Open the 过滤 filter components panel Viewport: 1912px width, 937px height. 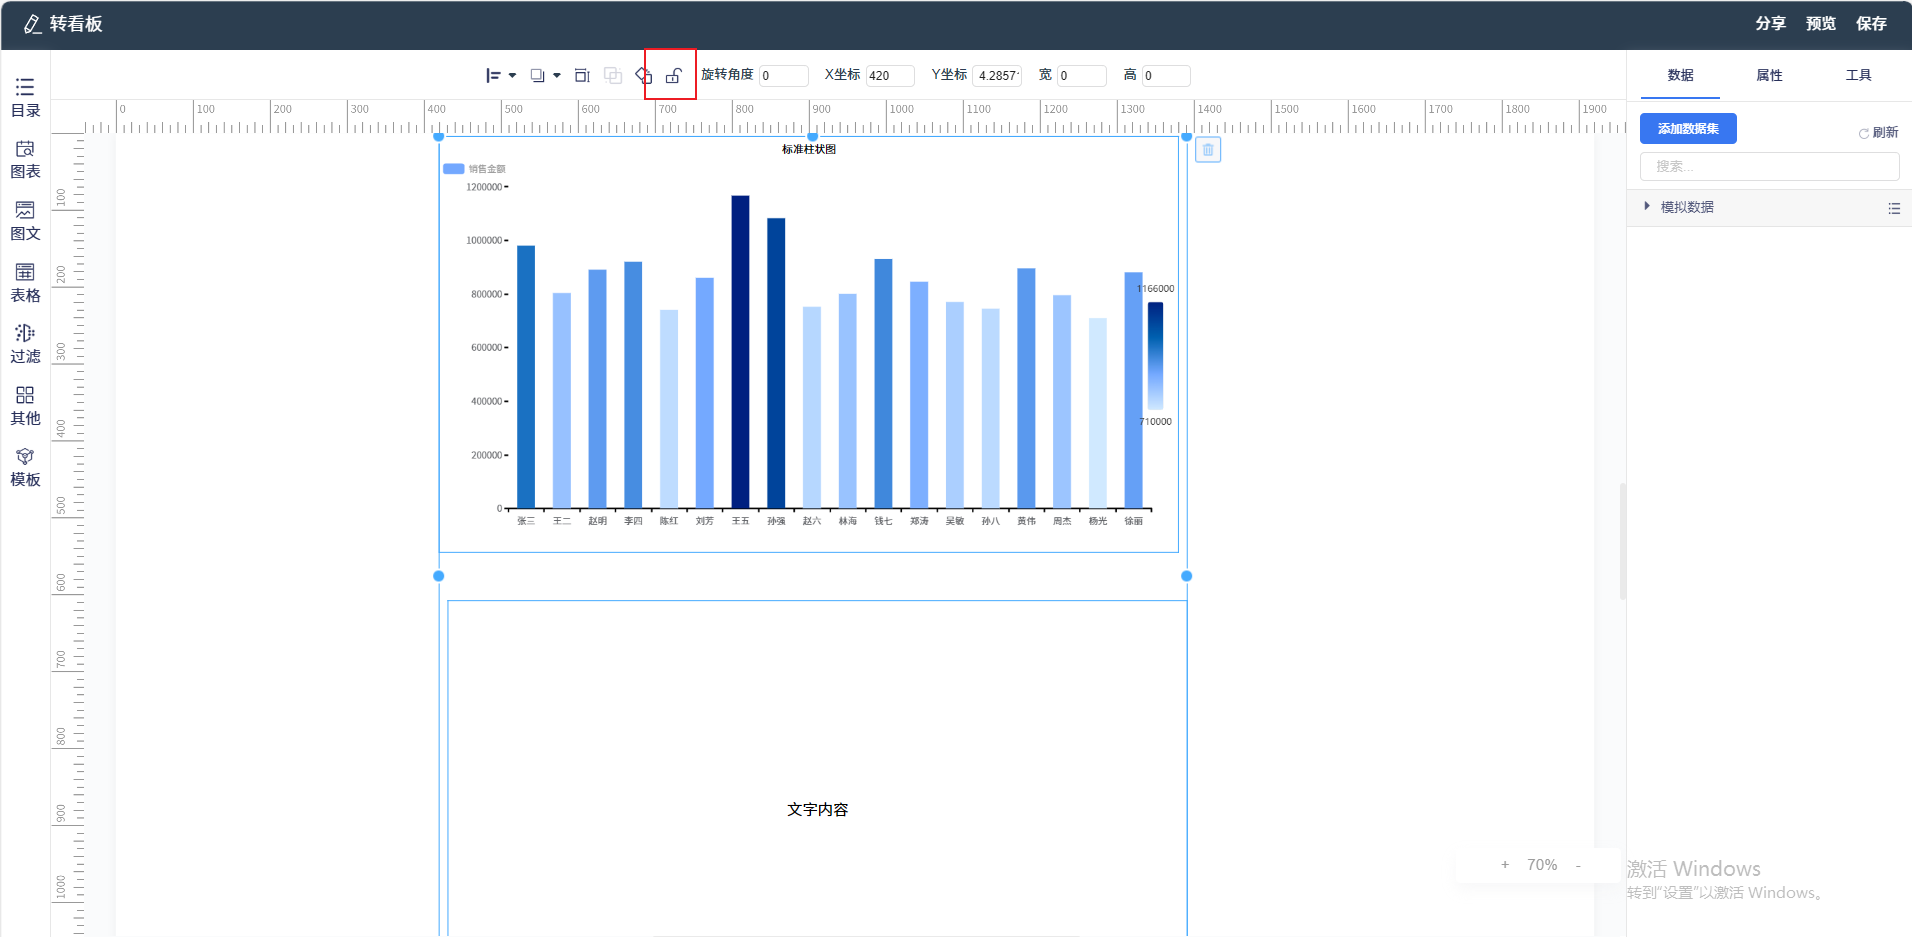(x=25, y=344)
